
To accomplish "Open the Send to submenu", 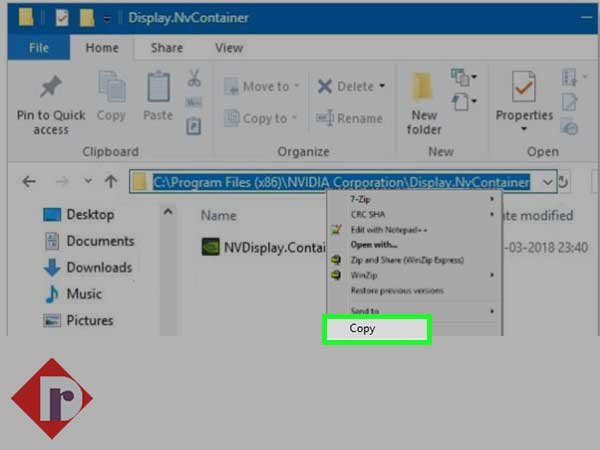I will pyautogui.click(x=414, y=311).
